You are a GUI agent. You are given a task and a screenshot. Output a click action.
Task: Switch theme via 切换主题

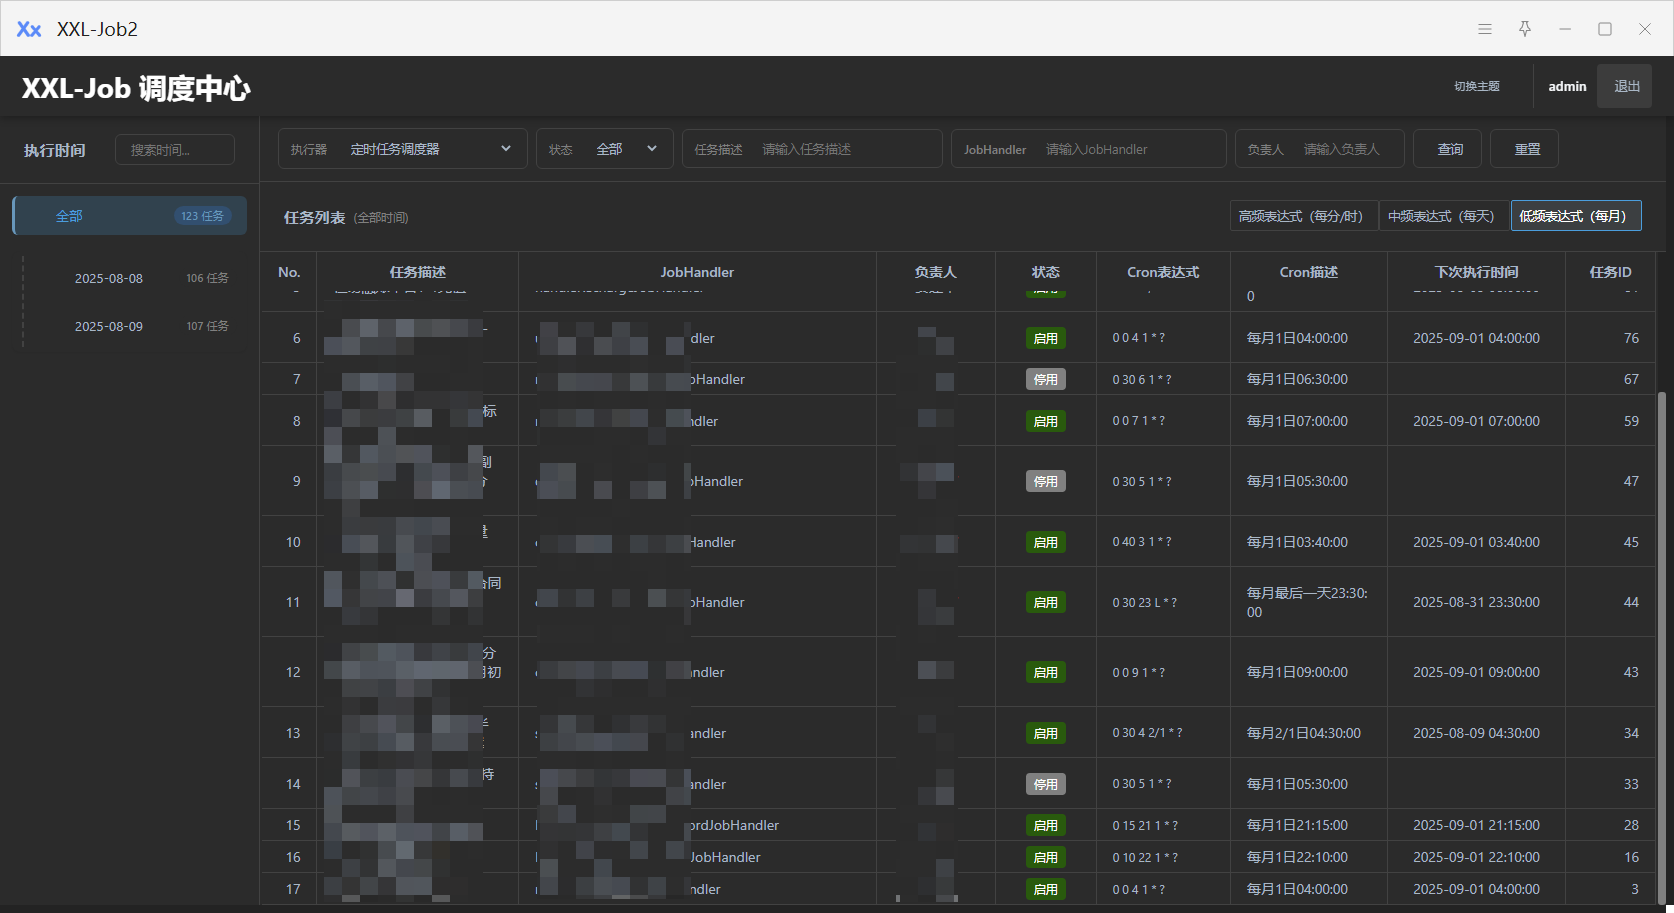point(1477,86)
